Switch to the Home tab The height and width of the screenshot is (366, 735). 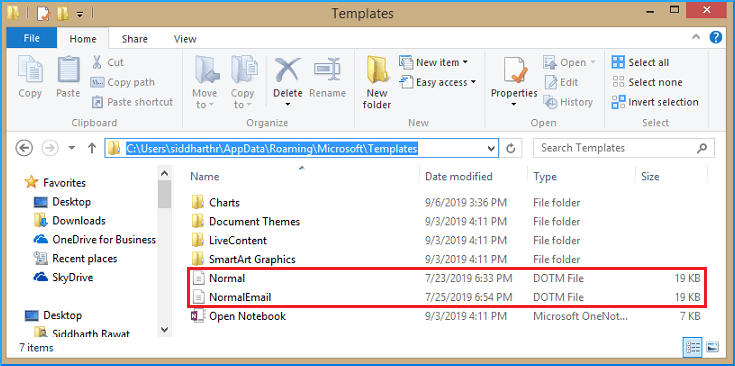pyautogui.click(x=83, y=39)
